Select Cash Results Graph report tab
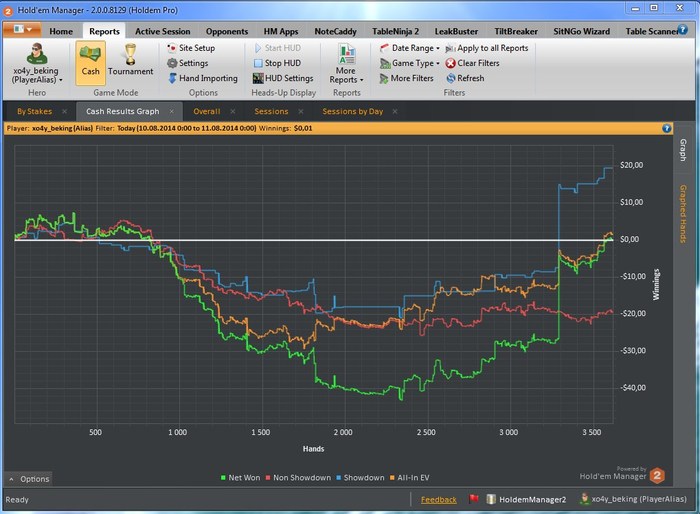Image resolution: width=700 pixels, height=514 pixels. point(123,111)
